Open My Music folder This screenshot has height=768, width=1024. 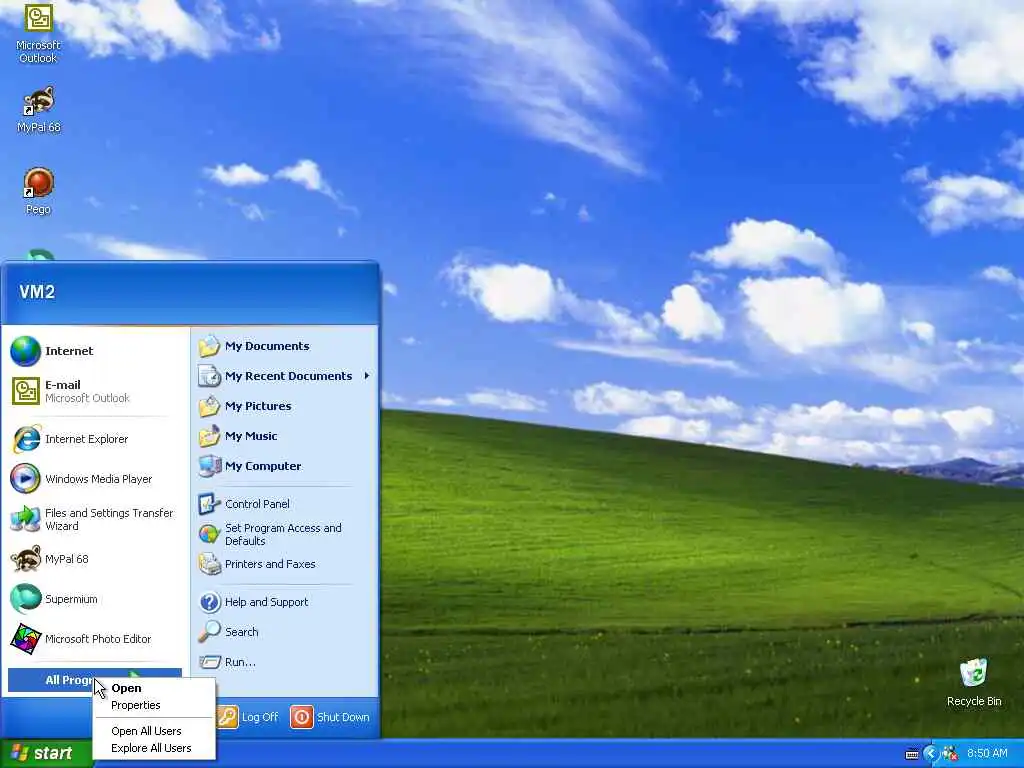click(284, 436)
